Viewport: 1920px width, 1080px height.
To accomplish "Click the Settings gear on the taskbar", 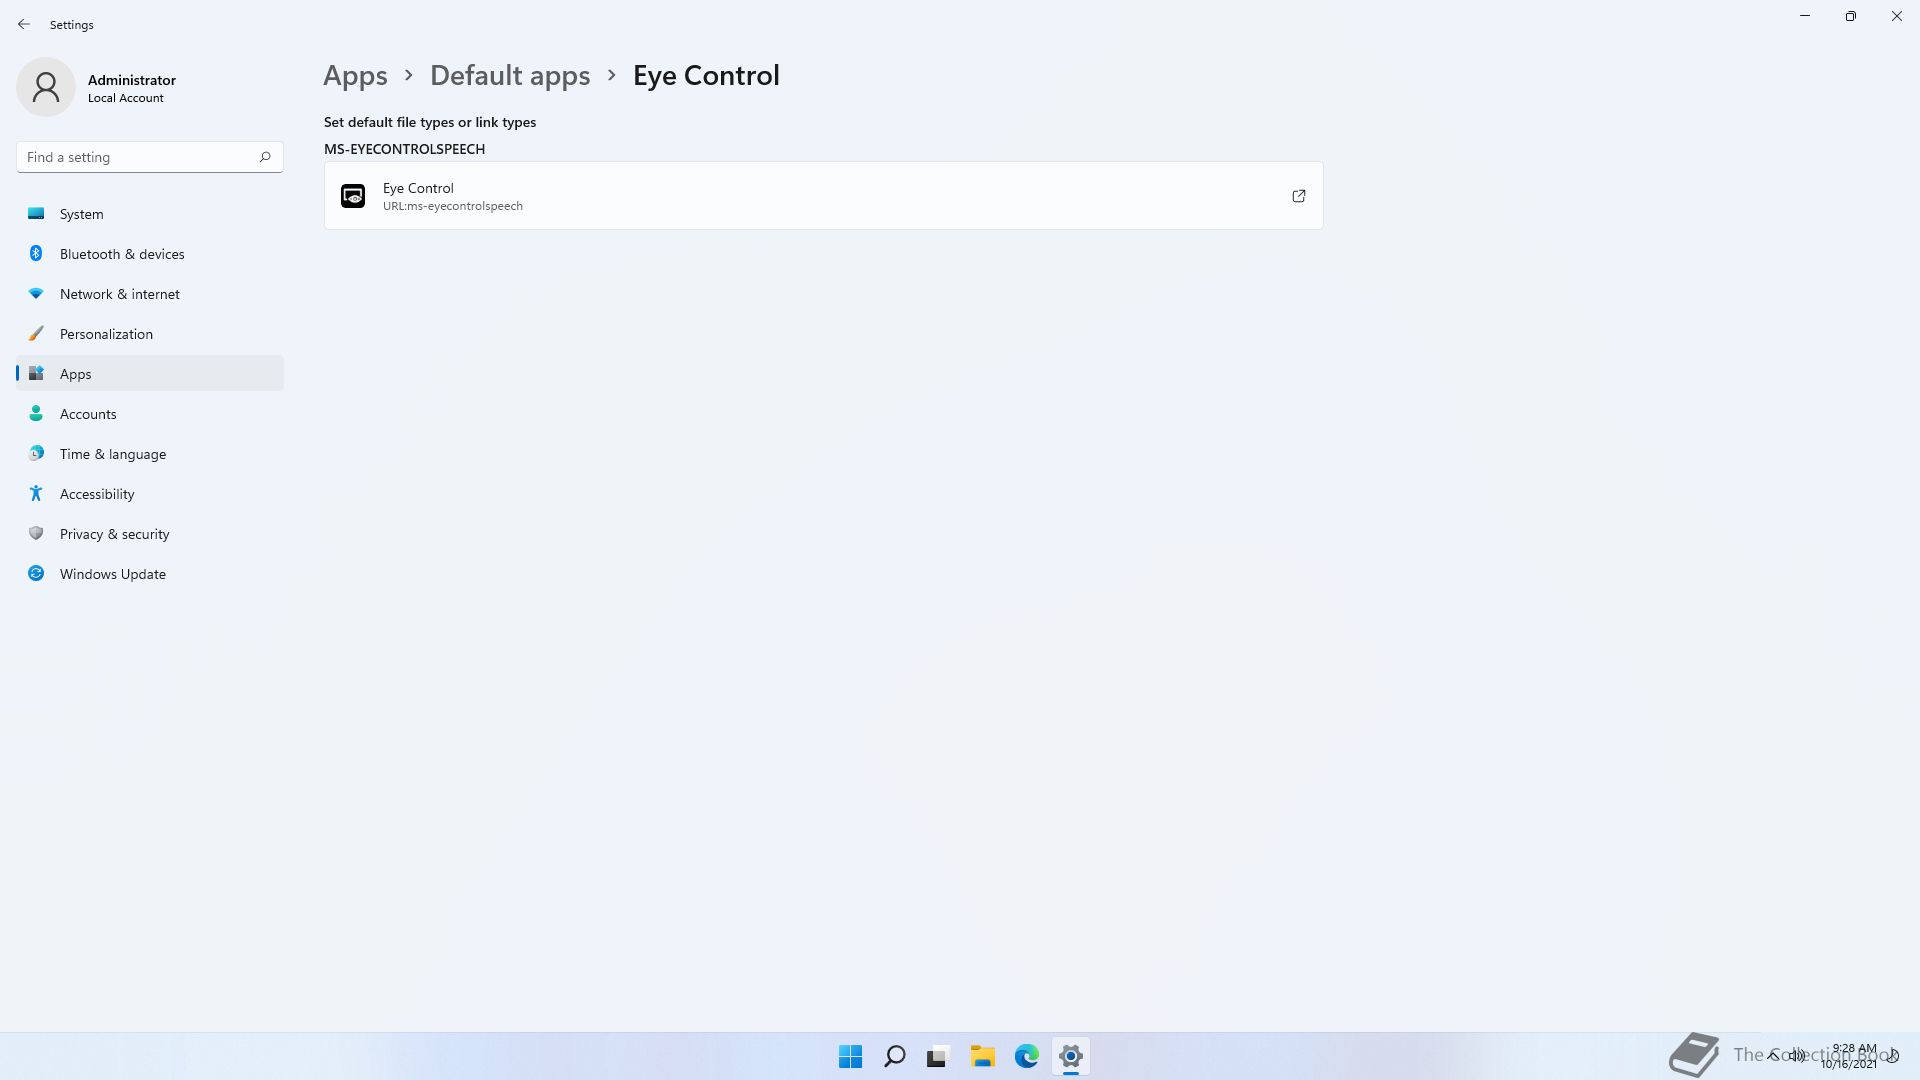I will tap(1071, 1056).
